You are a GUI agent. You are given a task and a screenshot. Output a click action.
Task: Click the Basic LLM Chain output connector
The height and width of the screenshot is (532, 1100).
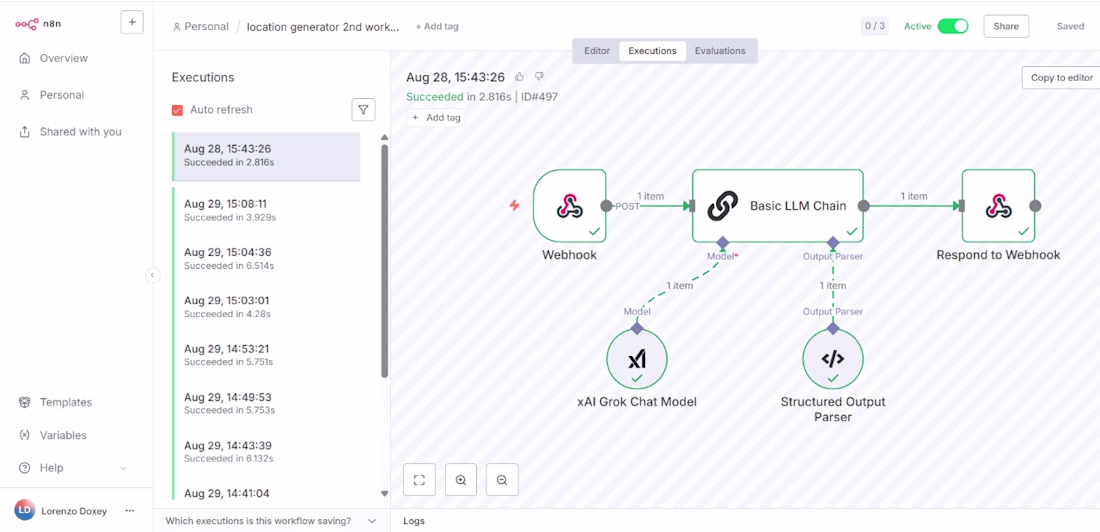(x=864, y=206)
